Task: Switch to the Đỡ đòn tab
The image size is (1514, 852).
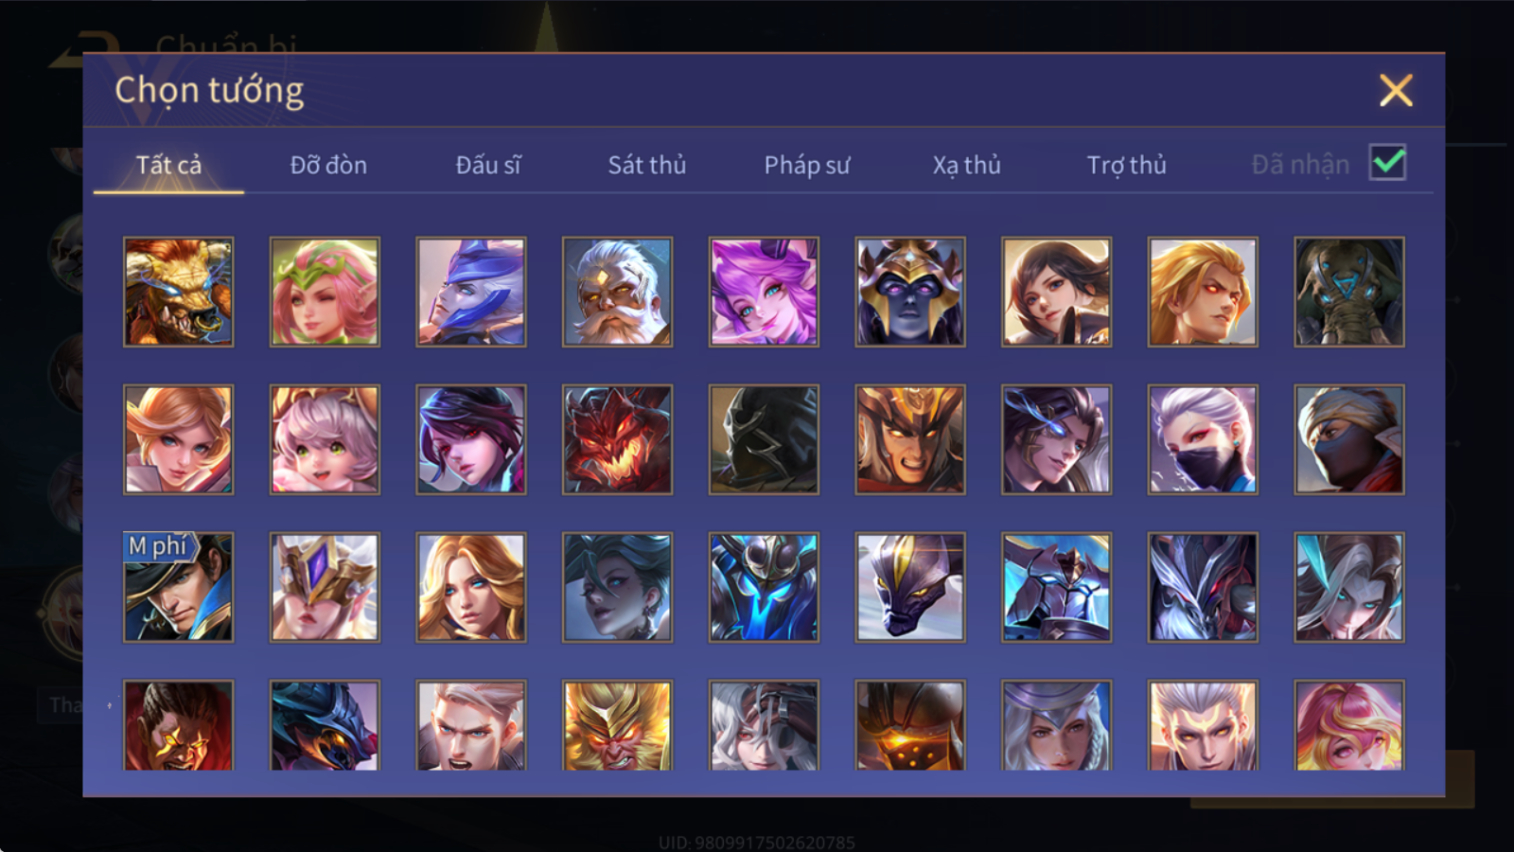Action: coord(328,165)
